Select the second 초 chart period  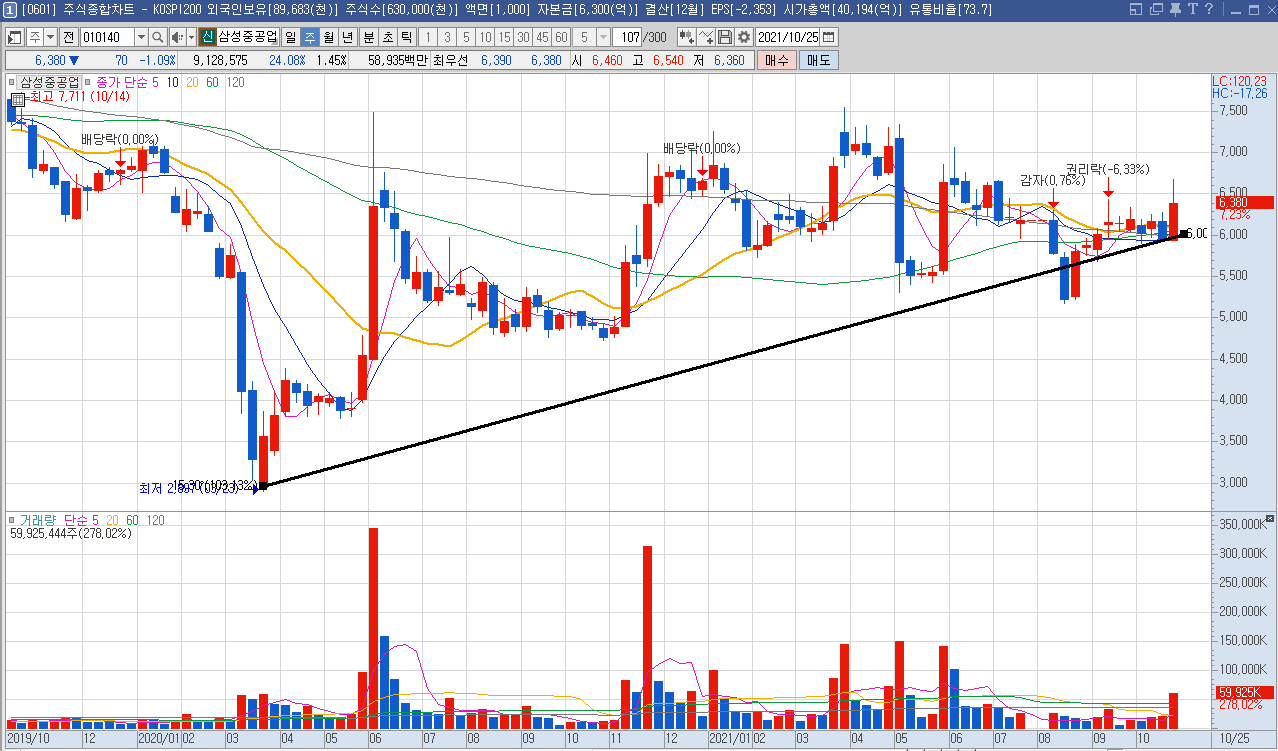point(387,37)
